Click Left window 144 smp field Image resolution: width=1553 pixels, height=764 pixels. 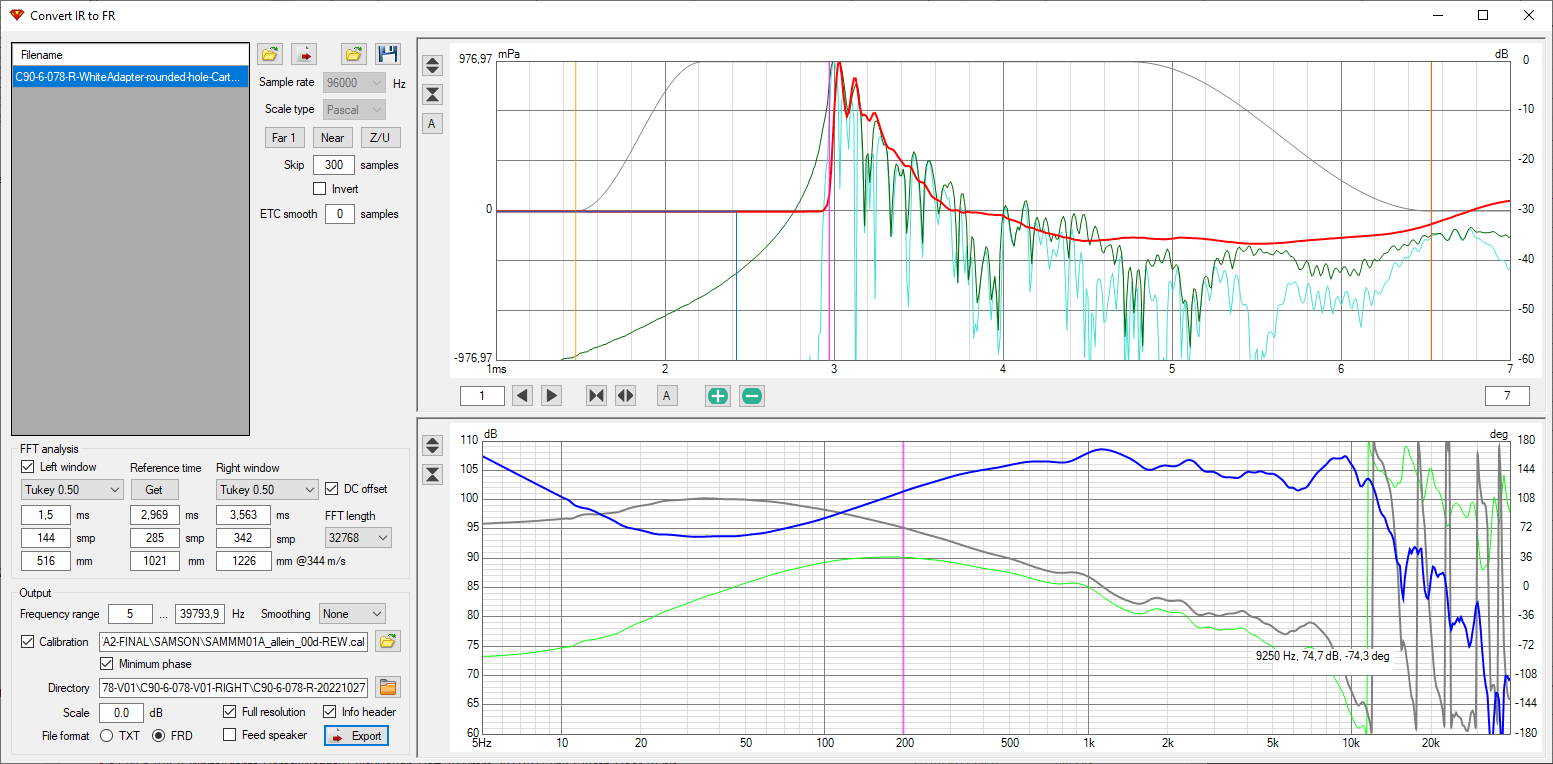(x=47, y=538)
